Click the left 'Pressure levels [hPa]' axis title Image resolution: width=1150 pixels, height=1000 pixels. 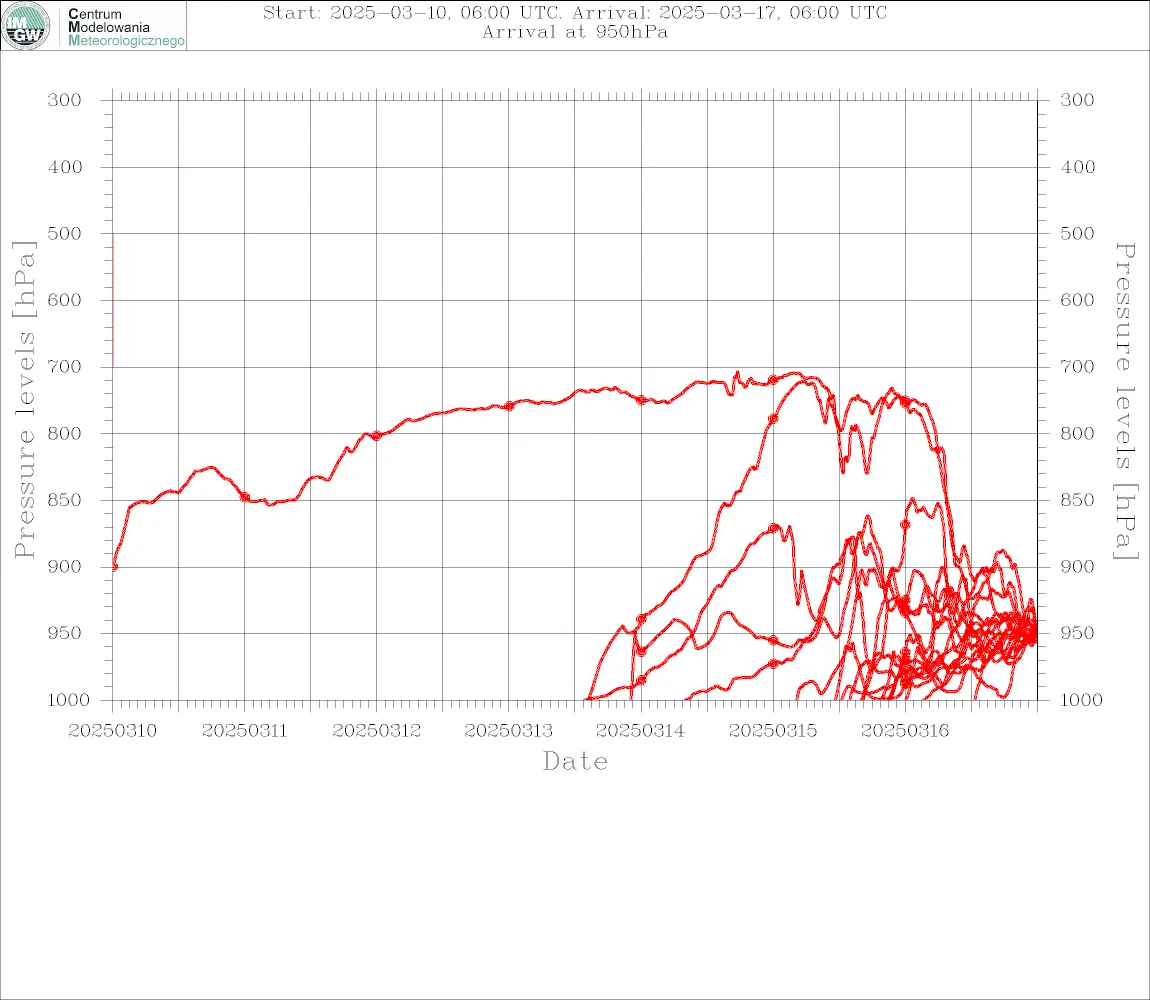(x=24, y=400)
